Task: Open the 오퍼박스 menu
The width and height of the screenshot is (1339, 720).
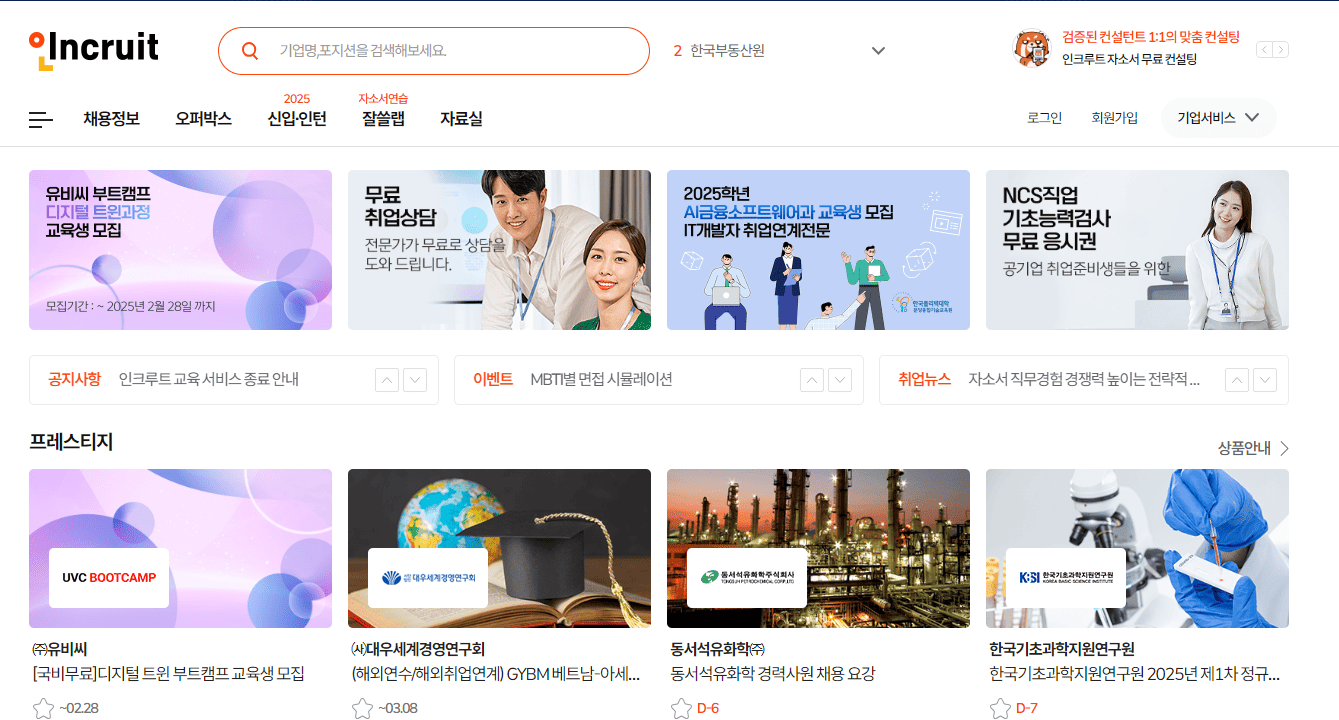Action: coord(203,119)
